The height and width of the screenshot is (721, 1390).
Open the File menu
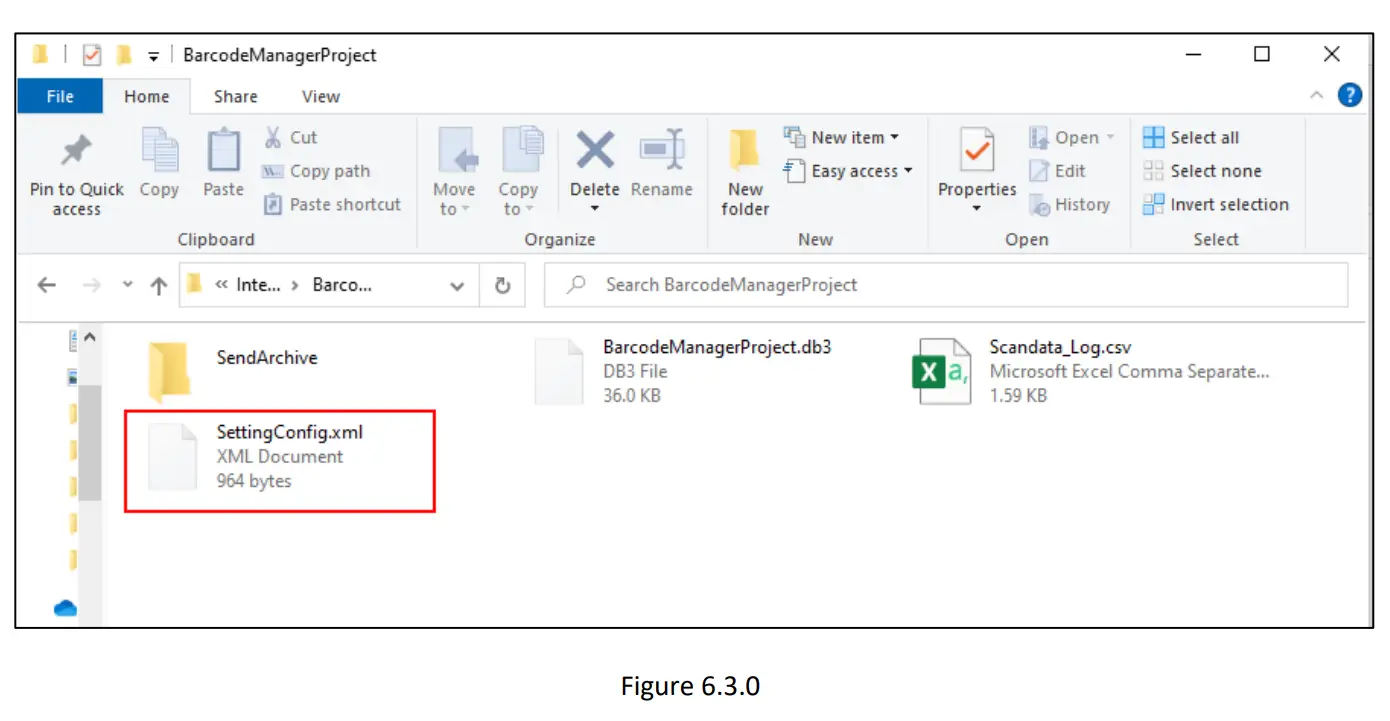coord(59,96)
